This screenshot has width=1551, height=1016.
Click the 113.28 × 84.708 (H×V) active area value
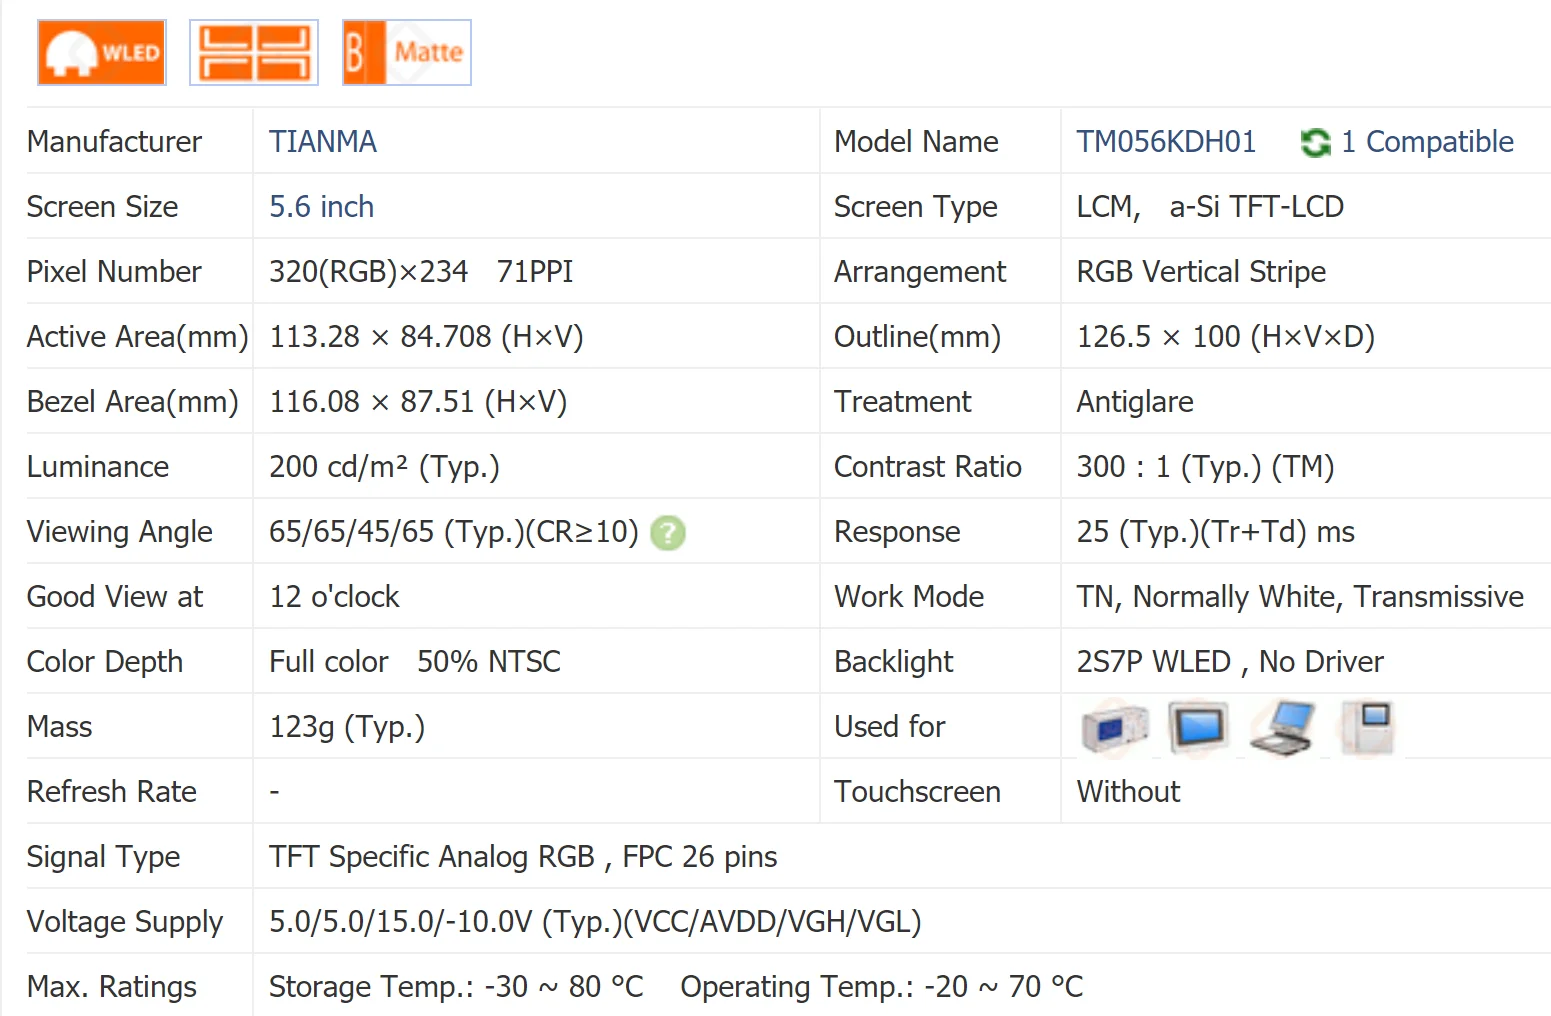pos(426,337)
